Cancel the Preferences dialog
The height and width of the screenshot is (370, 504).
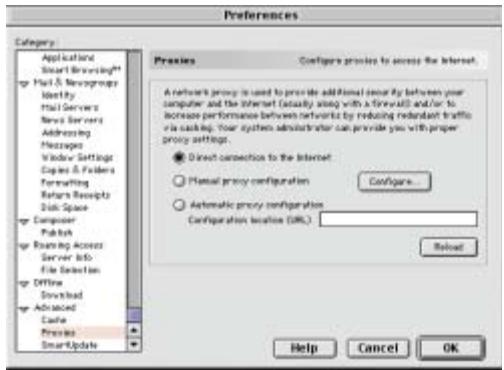coord(378,348)
